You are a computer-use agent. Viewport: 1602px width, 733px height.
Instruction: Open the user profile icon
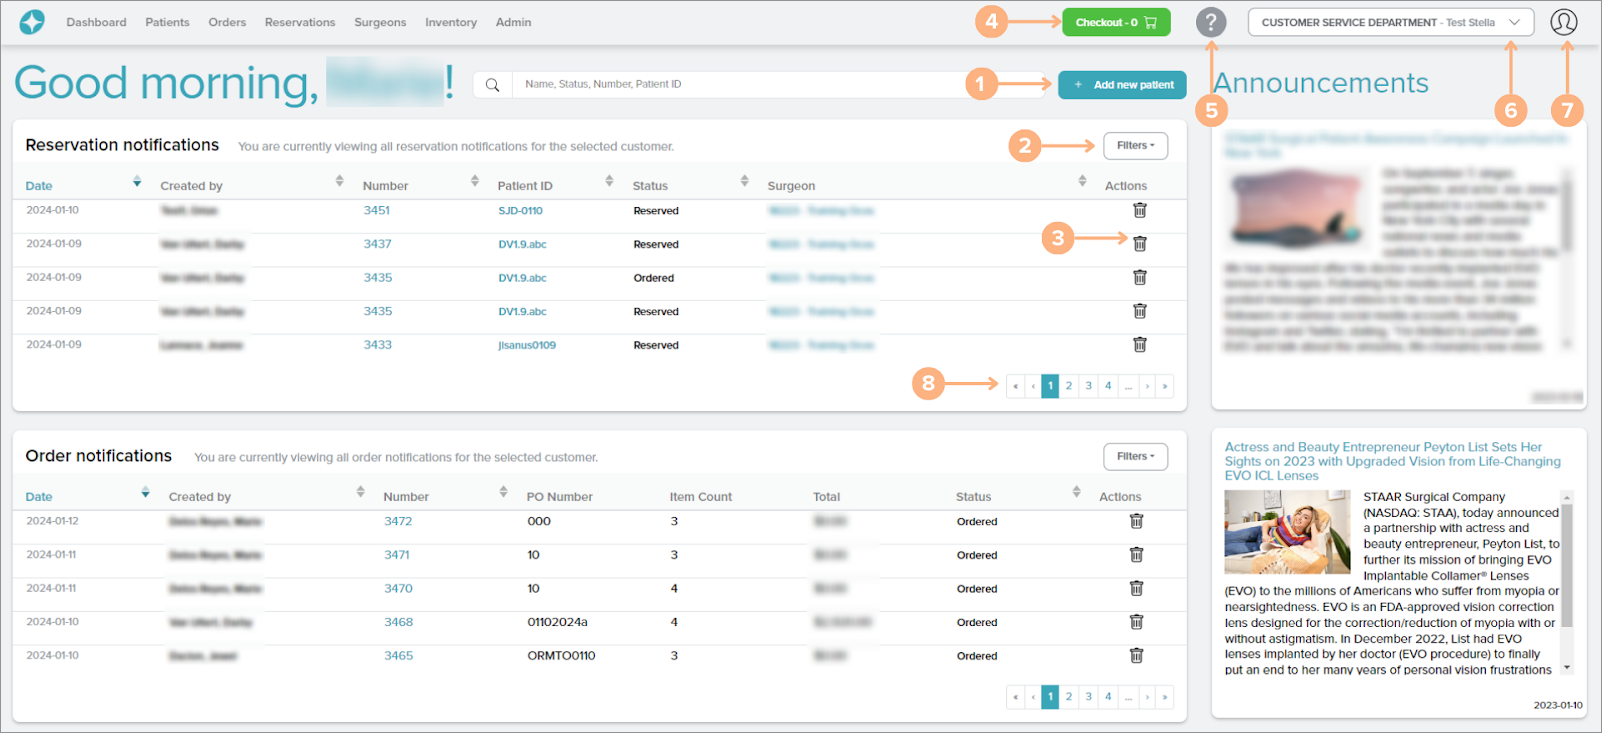(1563, 22)
